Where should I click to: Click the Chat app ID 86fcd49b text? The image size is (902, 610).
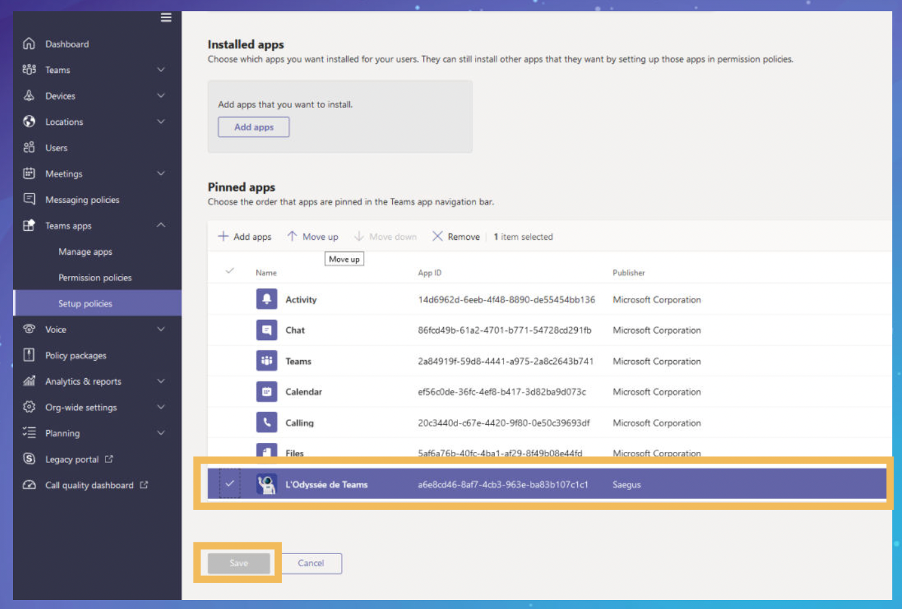[x=504, y=330]
